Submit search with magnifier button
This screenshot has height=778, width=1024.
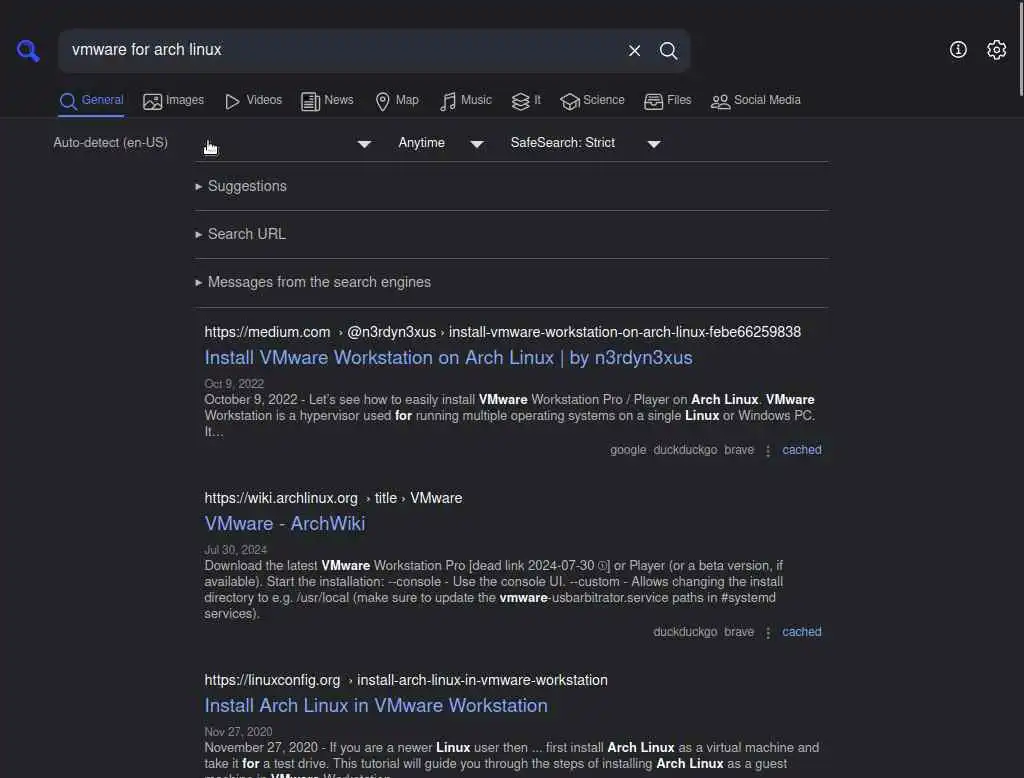click(x=668, y=50)
